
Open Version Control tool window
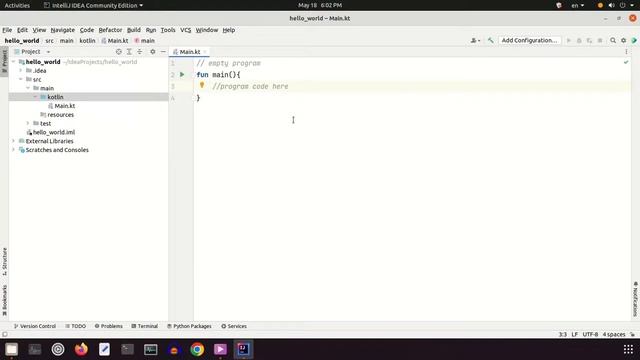[x=35, y=326]
